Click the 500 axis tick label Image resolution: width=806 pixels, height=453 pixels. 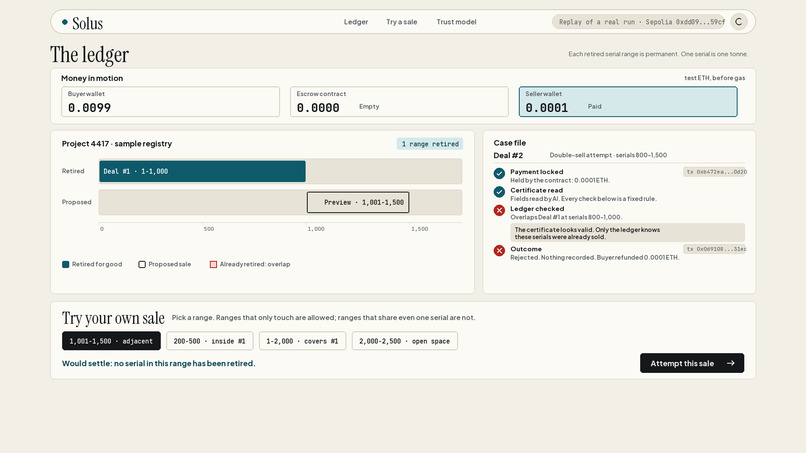click(x=209, y=229)
